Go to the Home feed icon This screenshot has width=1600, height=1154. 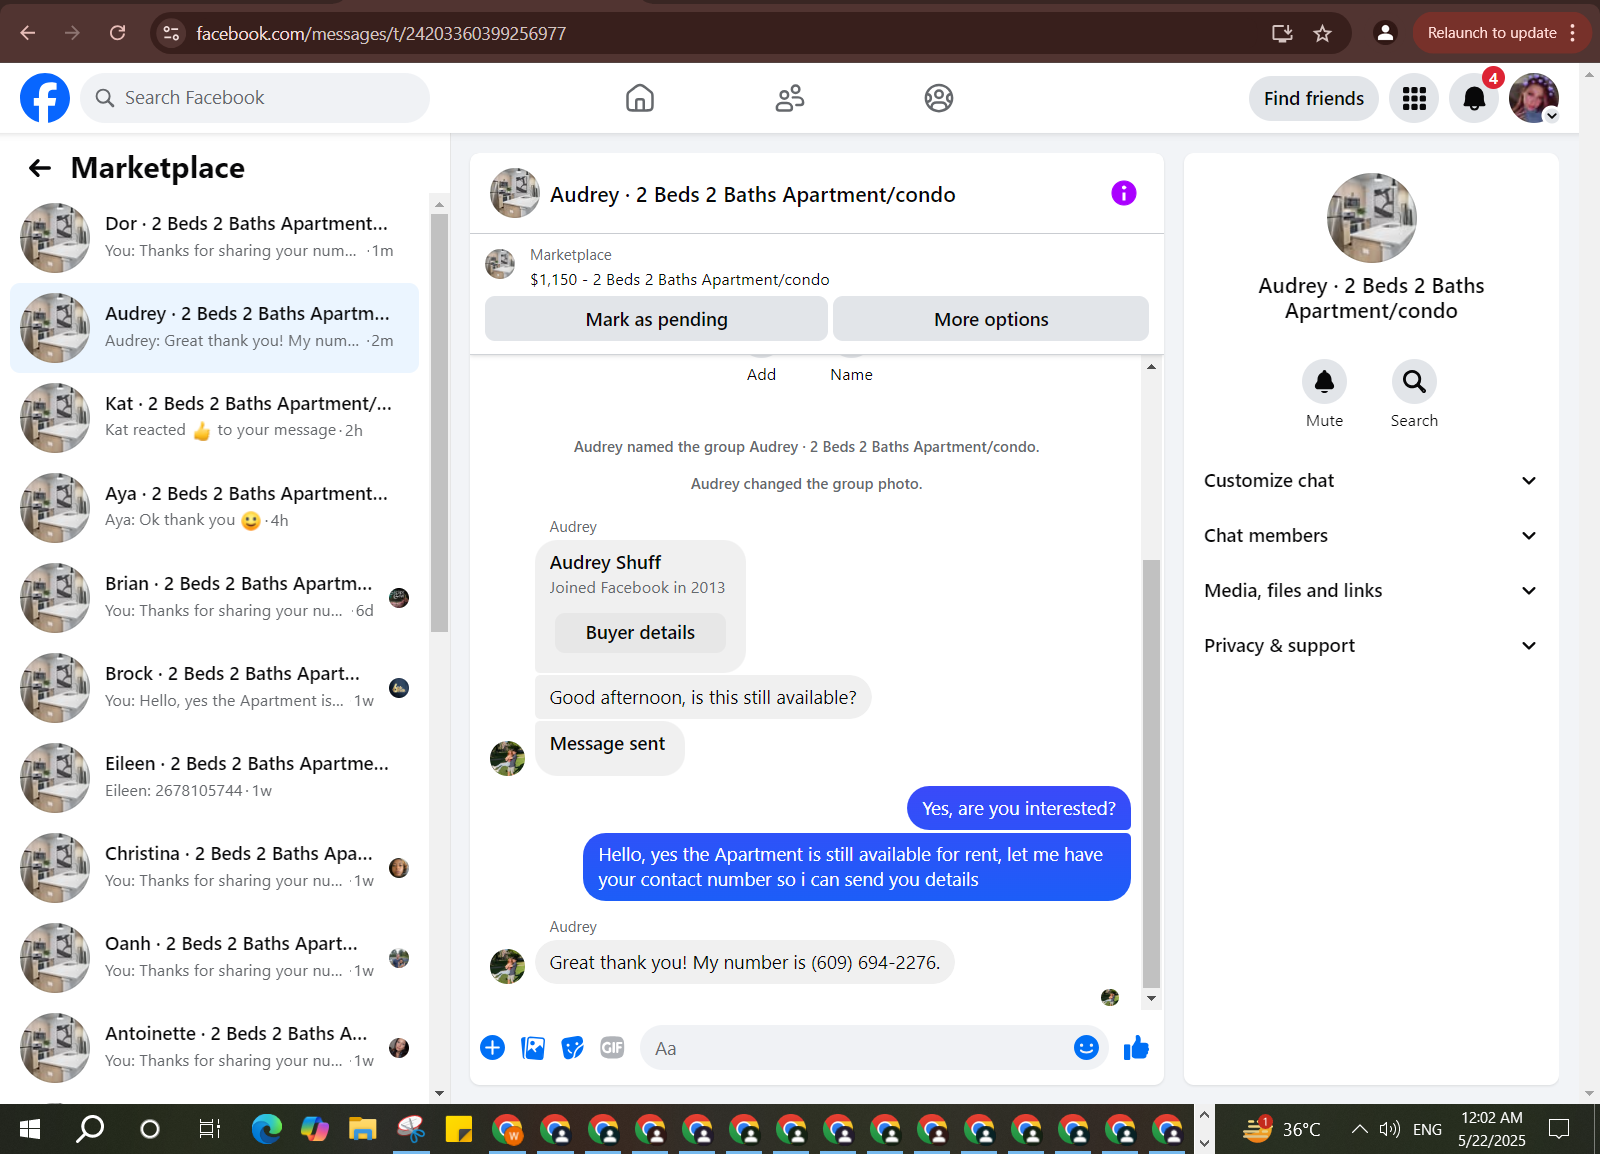[640, 98]
